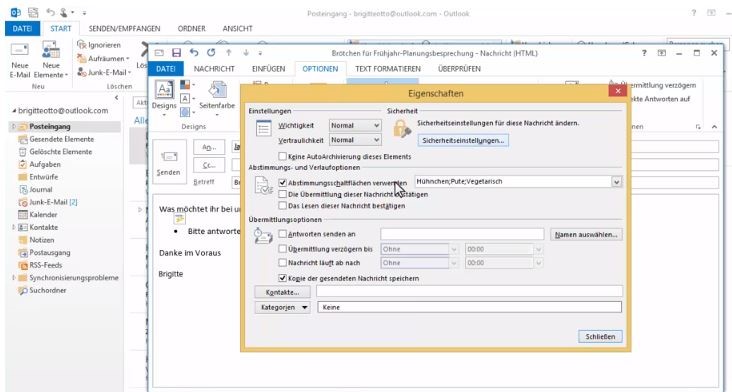Collapse the brigitteotto@outlook.com account tree
The image size is (732, 392).
point(14,111)
